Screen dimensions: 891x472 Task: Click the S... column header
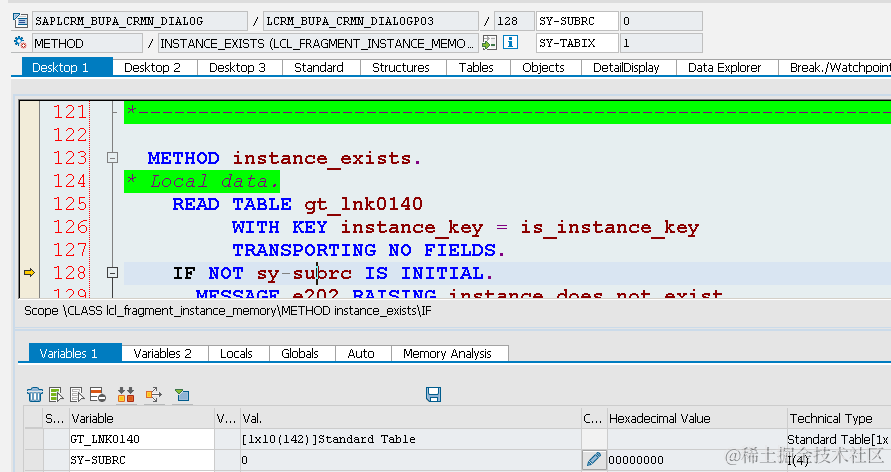click(x=56, y=418)
